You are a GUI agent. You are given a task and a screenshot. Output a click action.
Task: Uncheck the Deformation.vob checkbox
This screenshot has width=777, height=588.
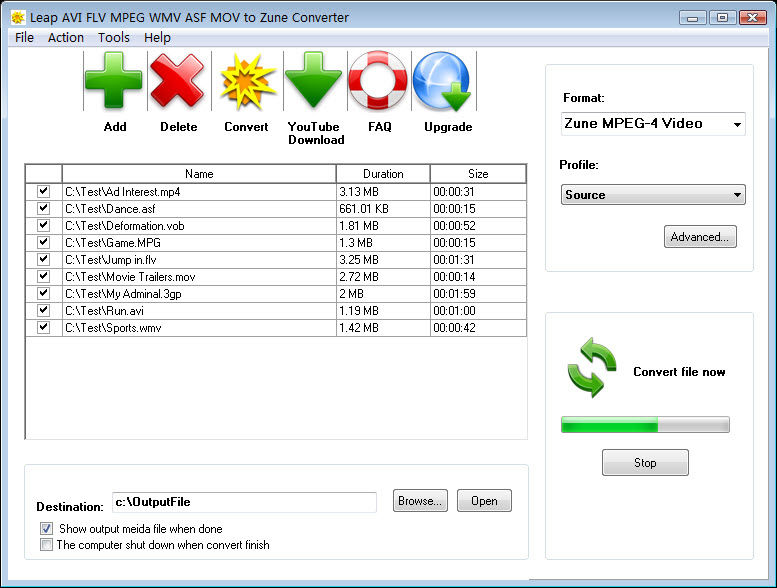pyautogui.click(x=44, y=225)
